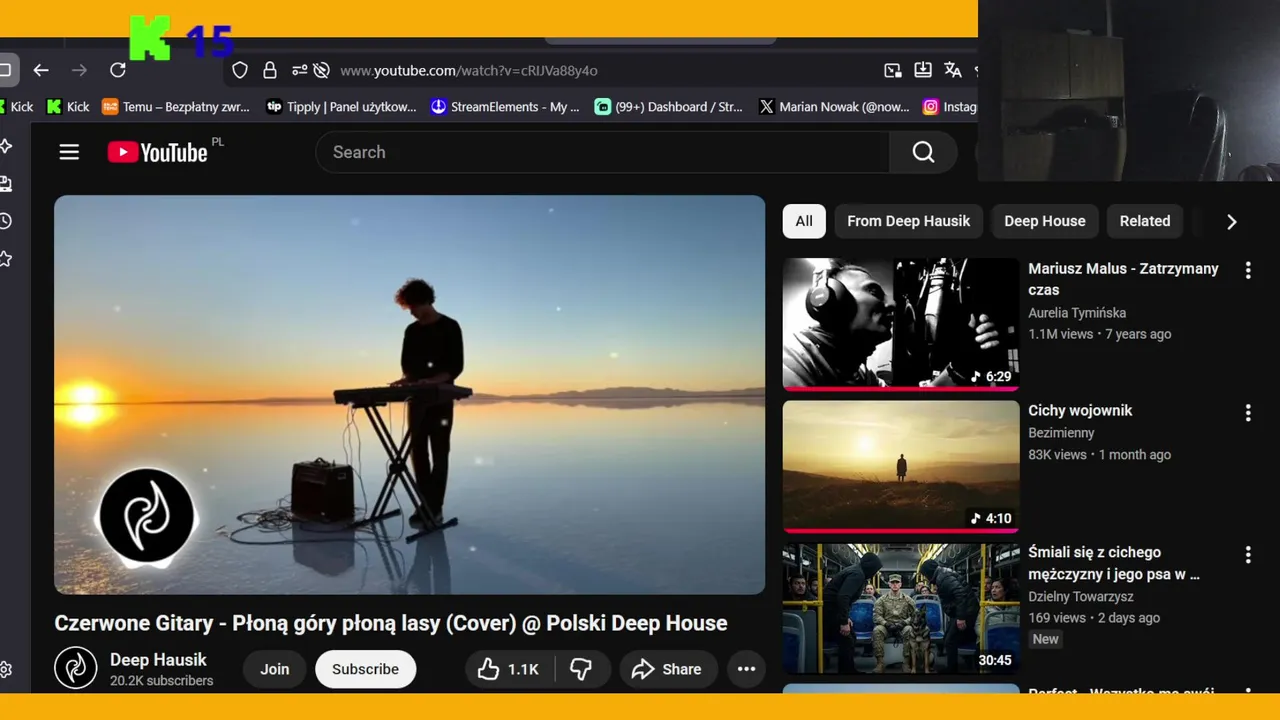Click the padlock site security icon
This screenshot has height=720, width=1280.
click(x=269, y=70)
